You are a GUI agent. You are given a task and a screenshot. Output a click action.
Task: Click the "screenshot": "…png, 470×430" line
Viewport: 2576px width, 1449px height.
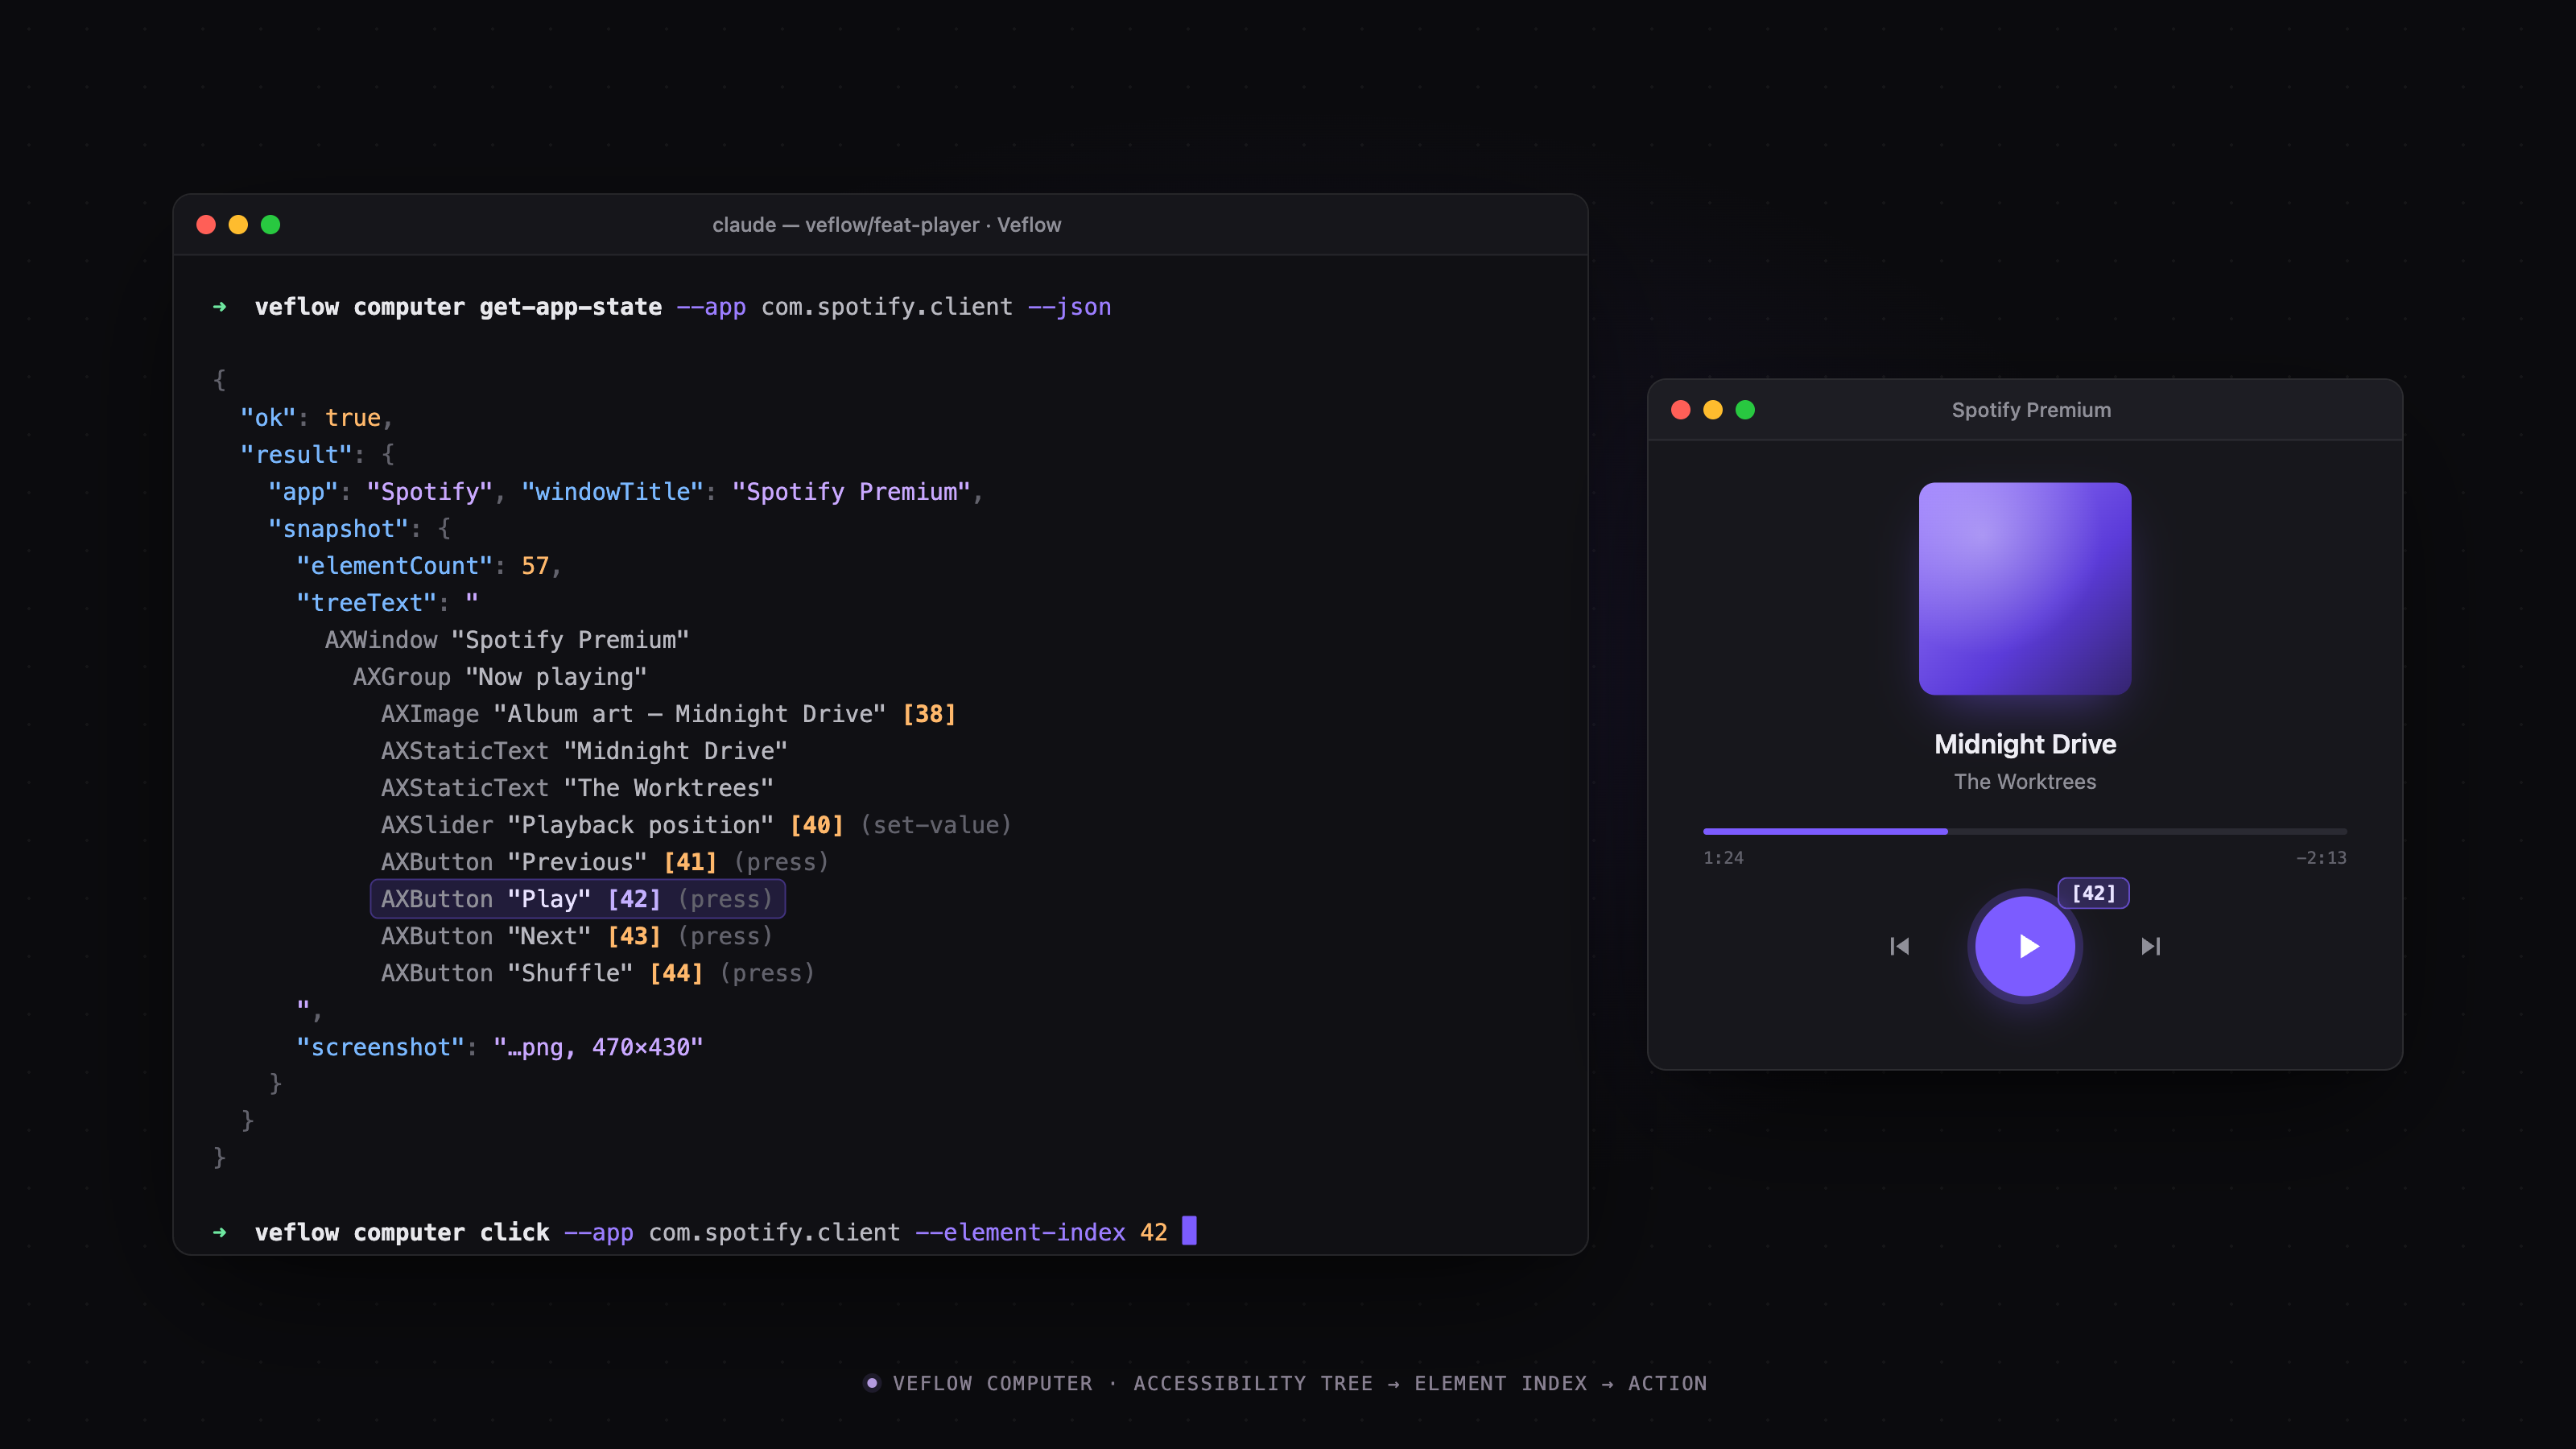pos(499,1047)
